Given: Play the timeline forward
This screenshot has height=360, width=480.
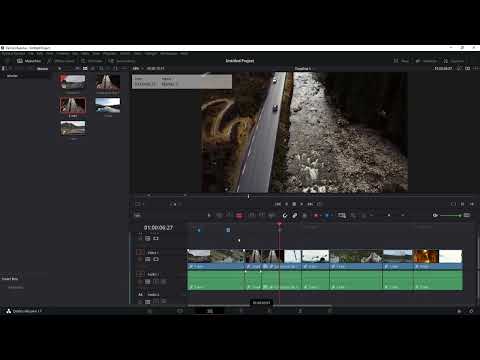Looking at the screenshot, I should (x=302, y=204).
